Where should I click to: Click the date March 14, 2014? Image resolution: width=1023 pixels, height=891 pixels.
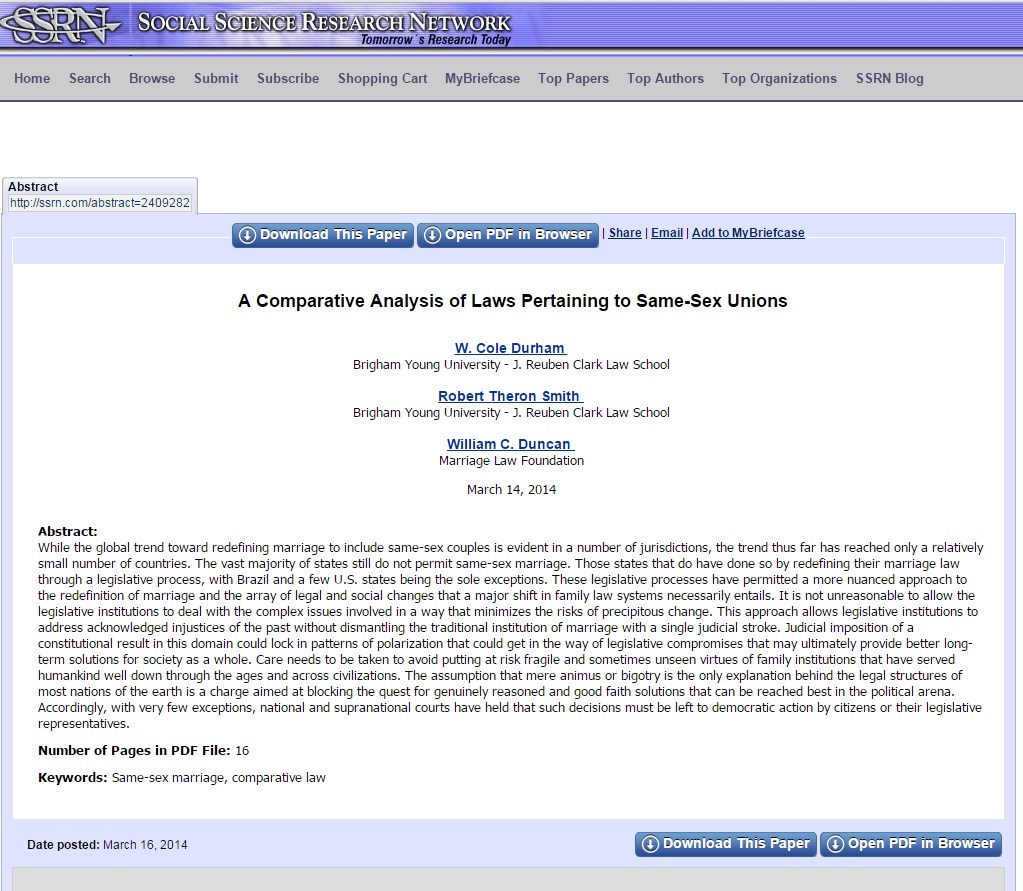(512, 490)
